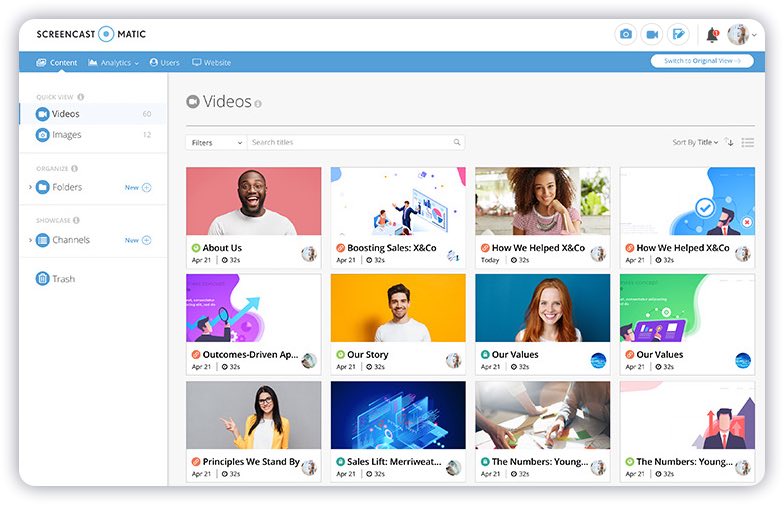Expand the Channels tree arrow
Screen dimensions: 784x505
click(x=30, y=240)
